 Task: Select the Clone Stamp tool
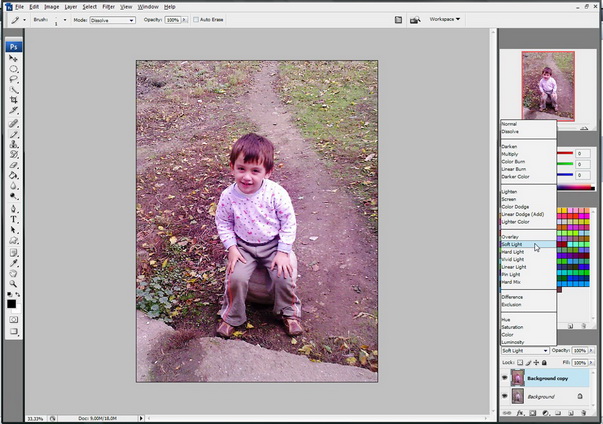coord(13,145)
